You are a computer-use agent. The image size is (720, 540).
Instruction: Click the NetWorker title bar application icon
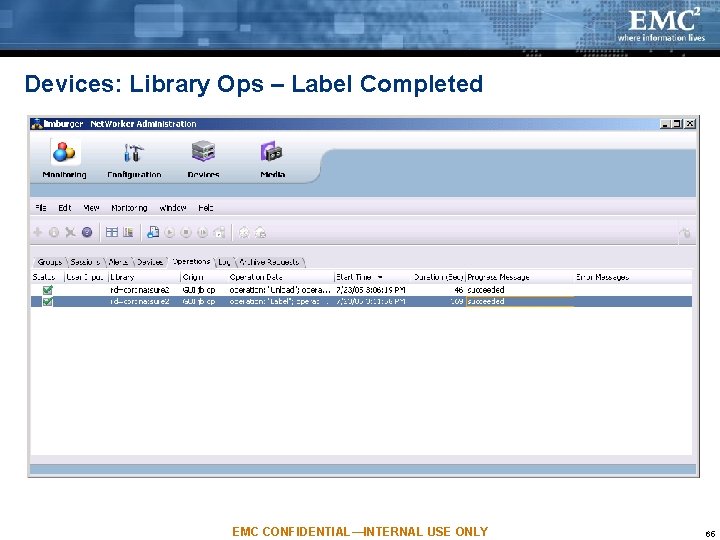pos(37,124)
